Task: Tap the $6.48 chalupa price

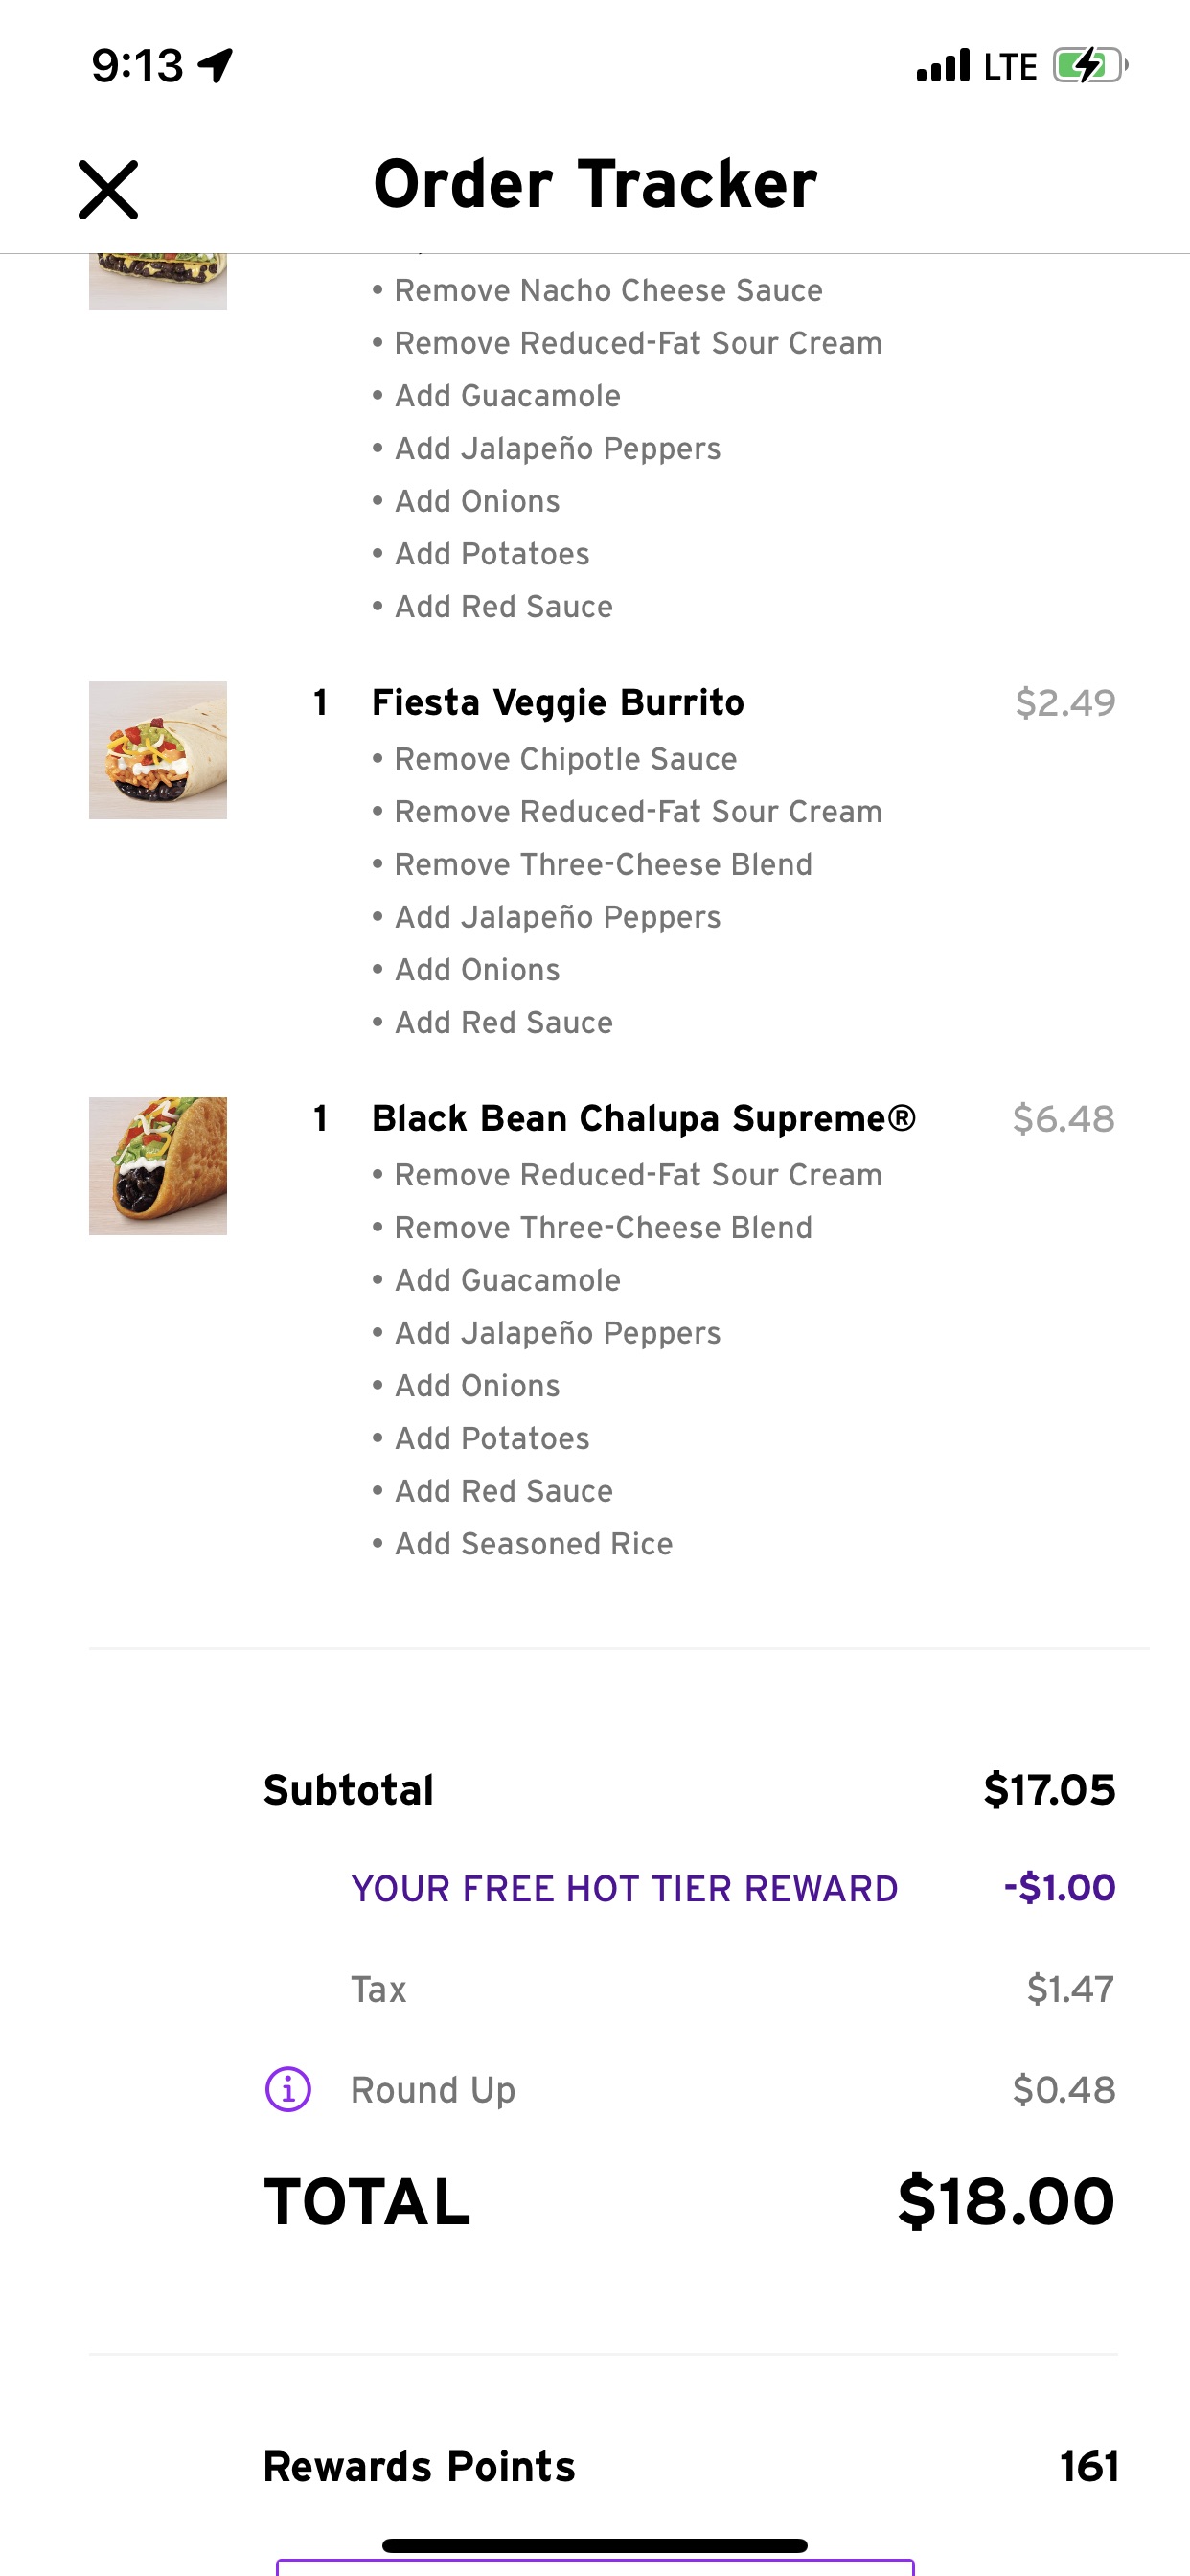Action: 1063,1118
